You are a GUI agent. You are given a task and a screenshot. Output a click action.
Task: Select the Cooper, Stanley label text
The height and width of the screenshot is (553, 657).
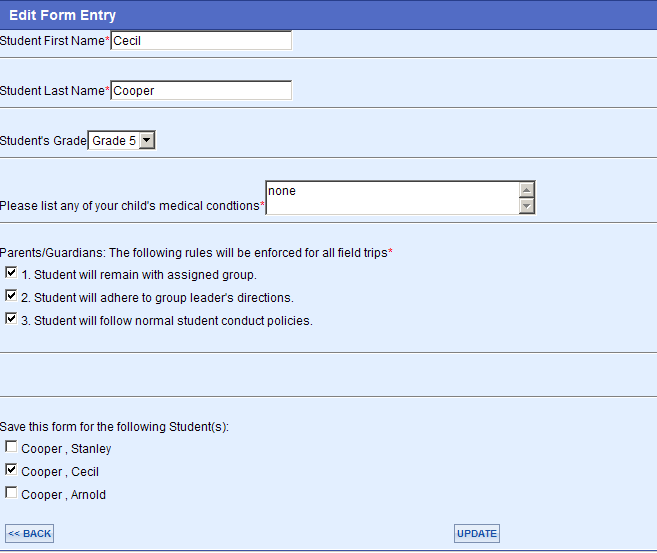pos(66,449)
